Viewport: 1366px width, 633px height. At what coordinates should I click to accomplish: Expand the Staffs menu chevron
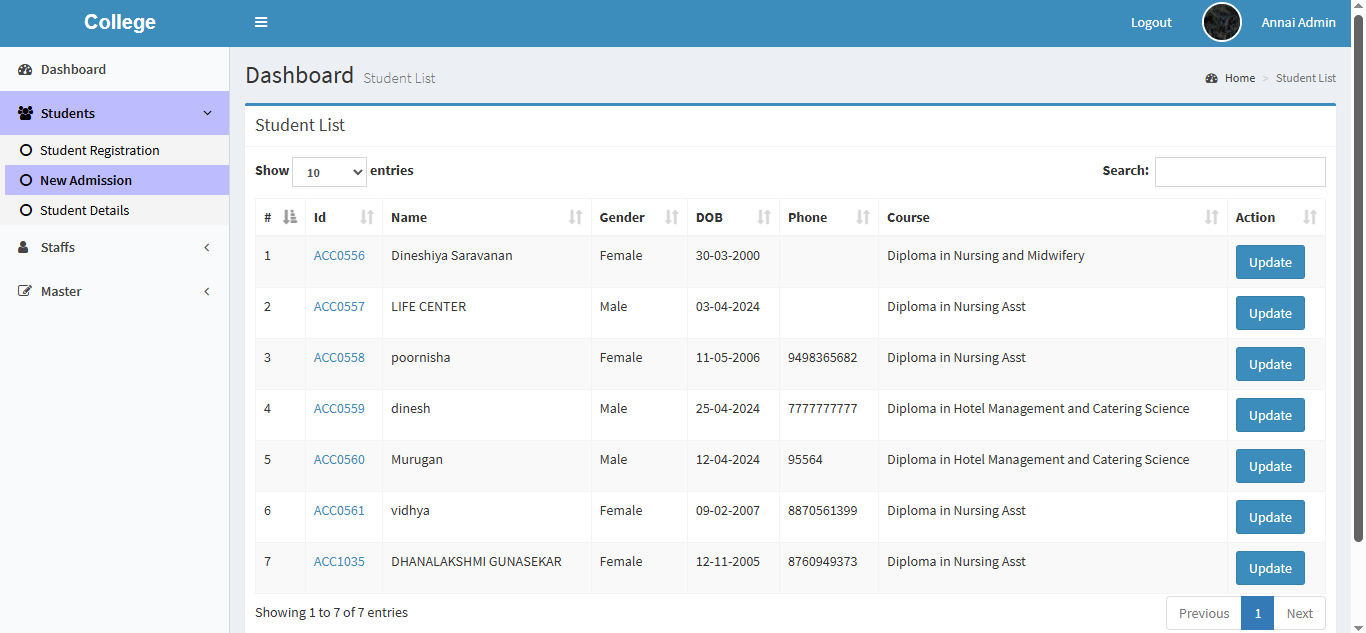pos(207,248)
